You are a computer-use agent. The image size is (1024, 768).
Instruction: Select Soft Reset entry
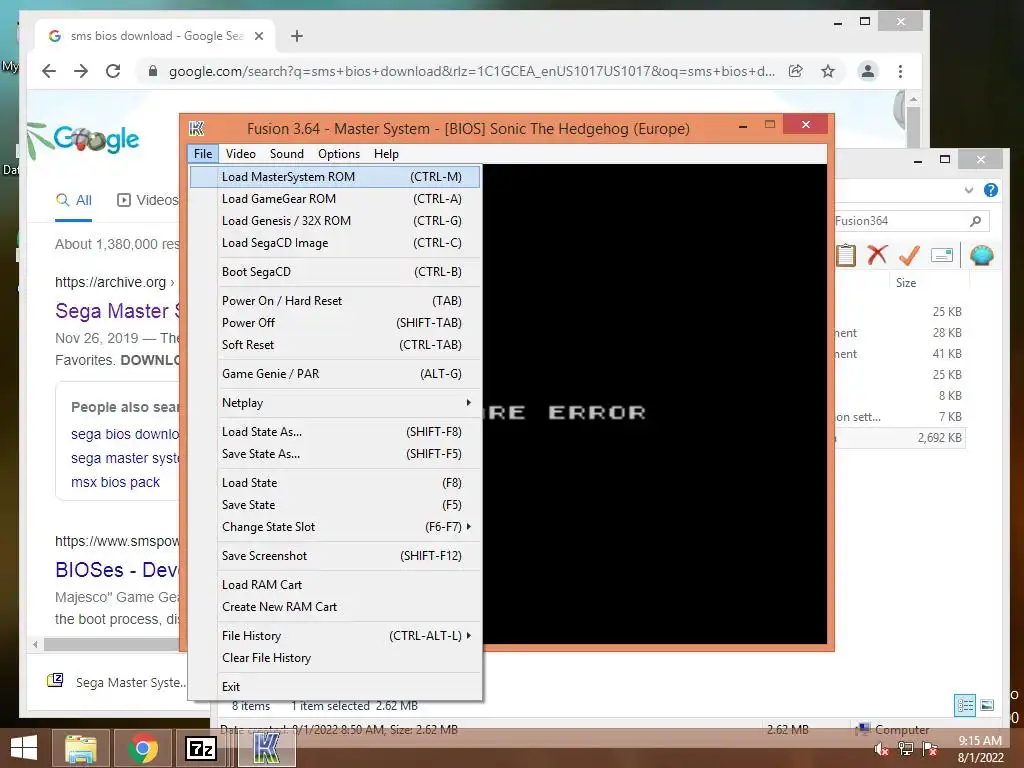(x=335, y=345)
